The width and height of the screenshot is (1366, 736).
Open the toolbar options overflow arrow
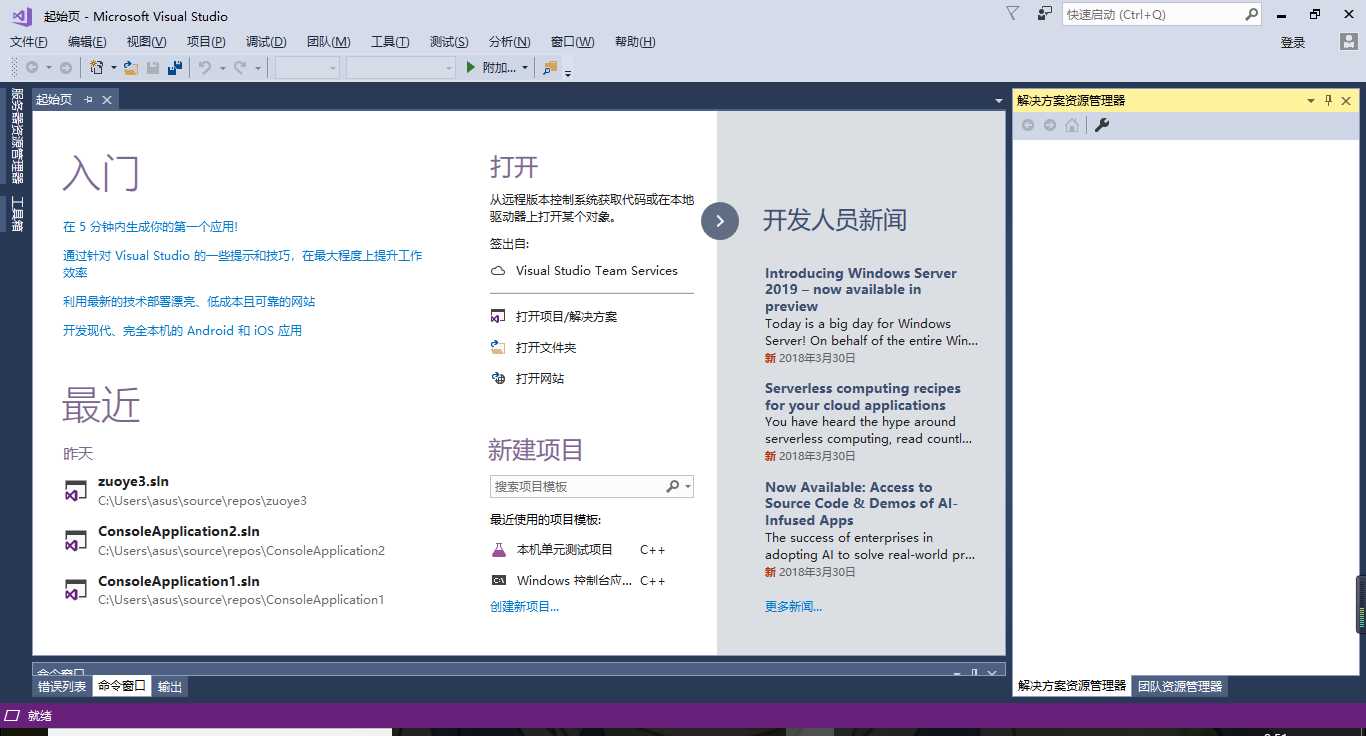click(x=568, y=73)
